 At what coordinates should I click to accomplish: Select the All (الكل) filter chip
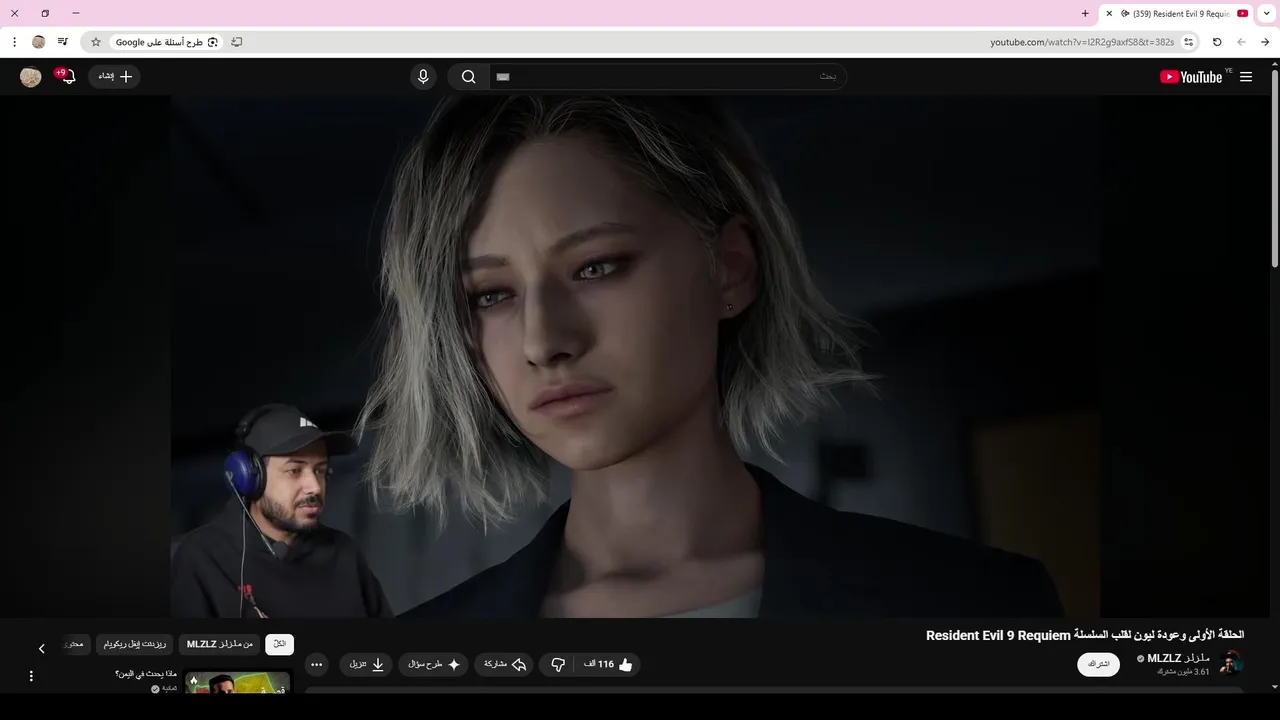[279, 644]
